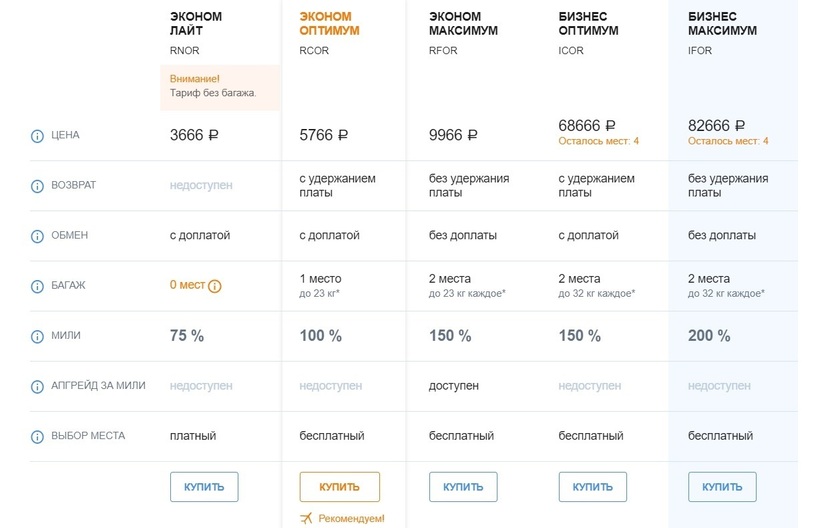Select the БИЗНЕС ОПТИМУМ column header
820x528 pixels.
point(588,24)
